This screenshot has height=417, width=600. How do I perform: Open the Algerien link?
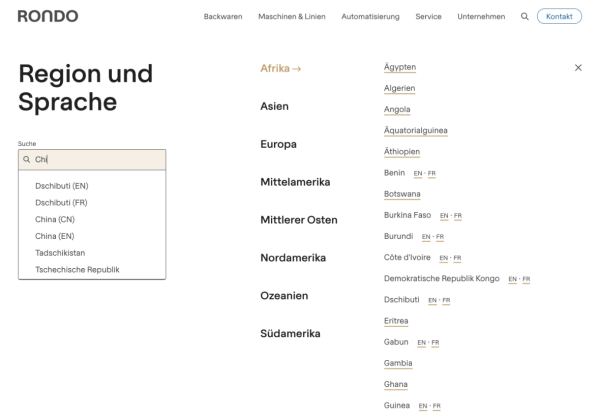click(399, 88)
